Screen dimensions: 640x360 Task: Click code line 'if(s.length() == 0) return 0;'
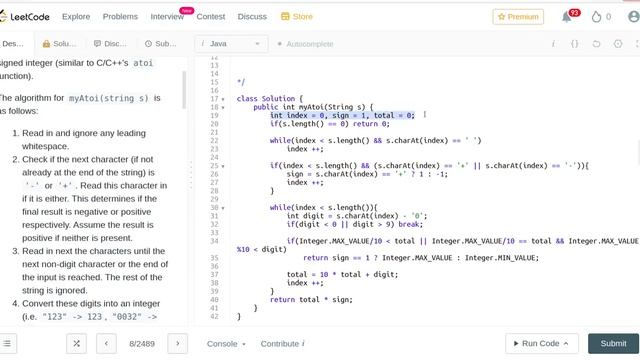pos(330,124)
